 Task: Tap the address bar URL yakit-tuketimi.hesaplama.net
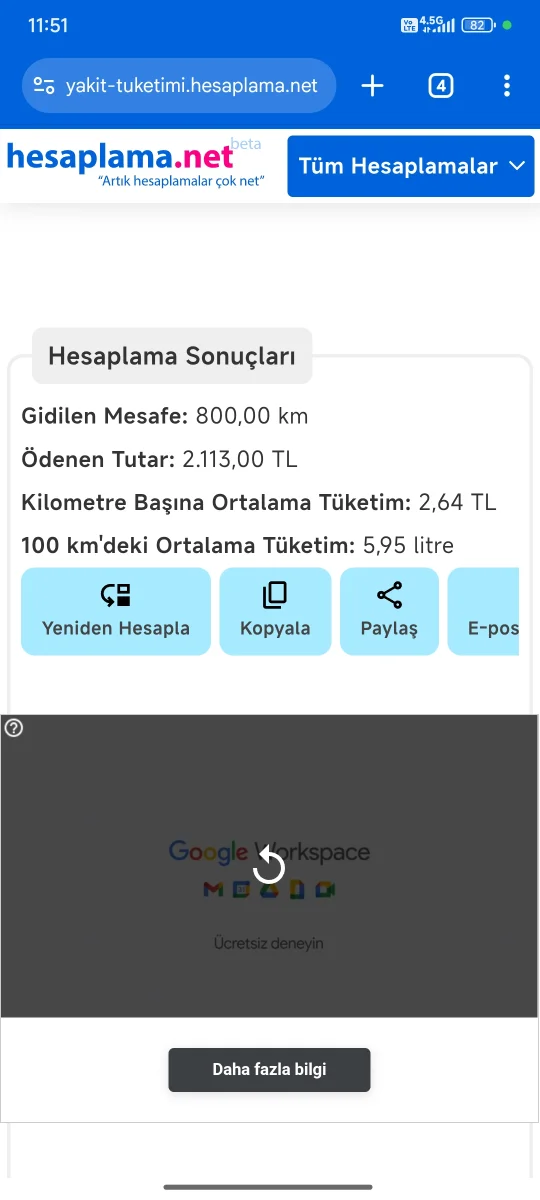[192, 86]
